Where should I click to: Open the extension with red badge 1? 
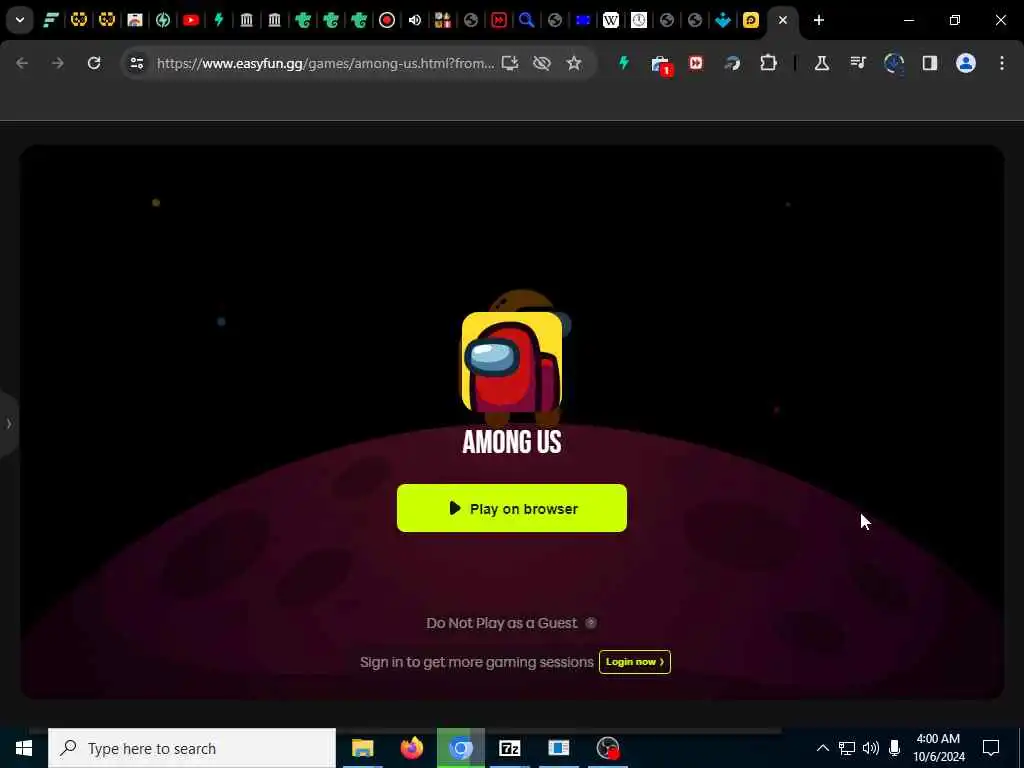[660, 64]
